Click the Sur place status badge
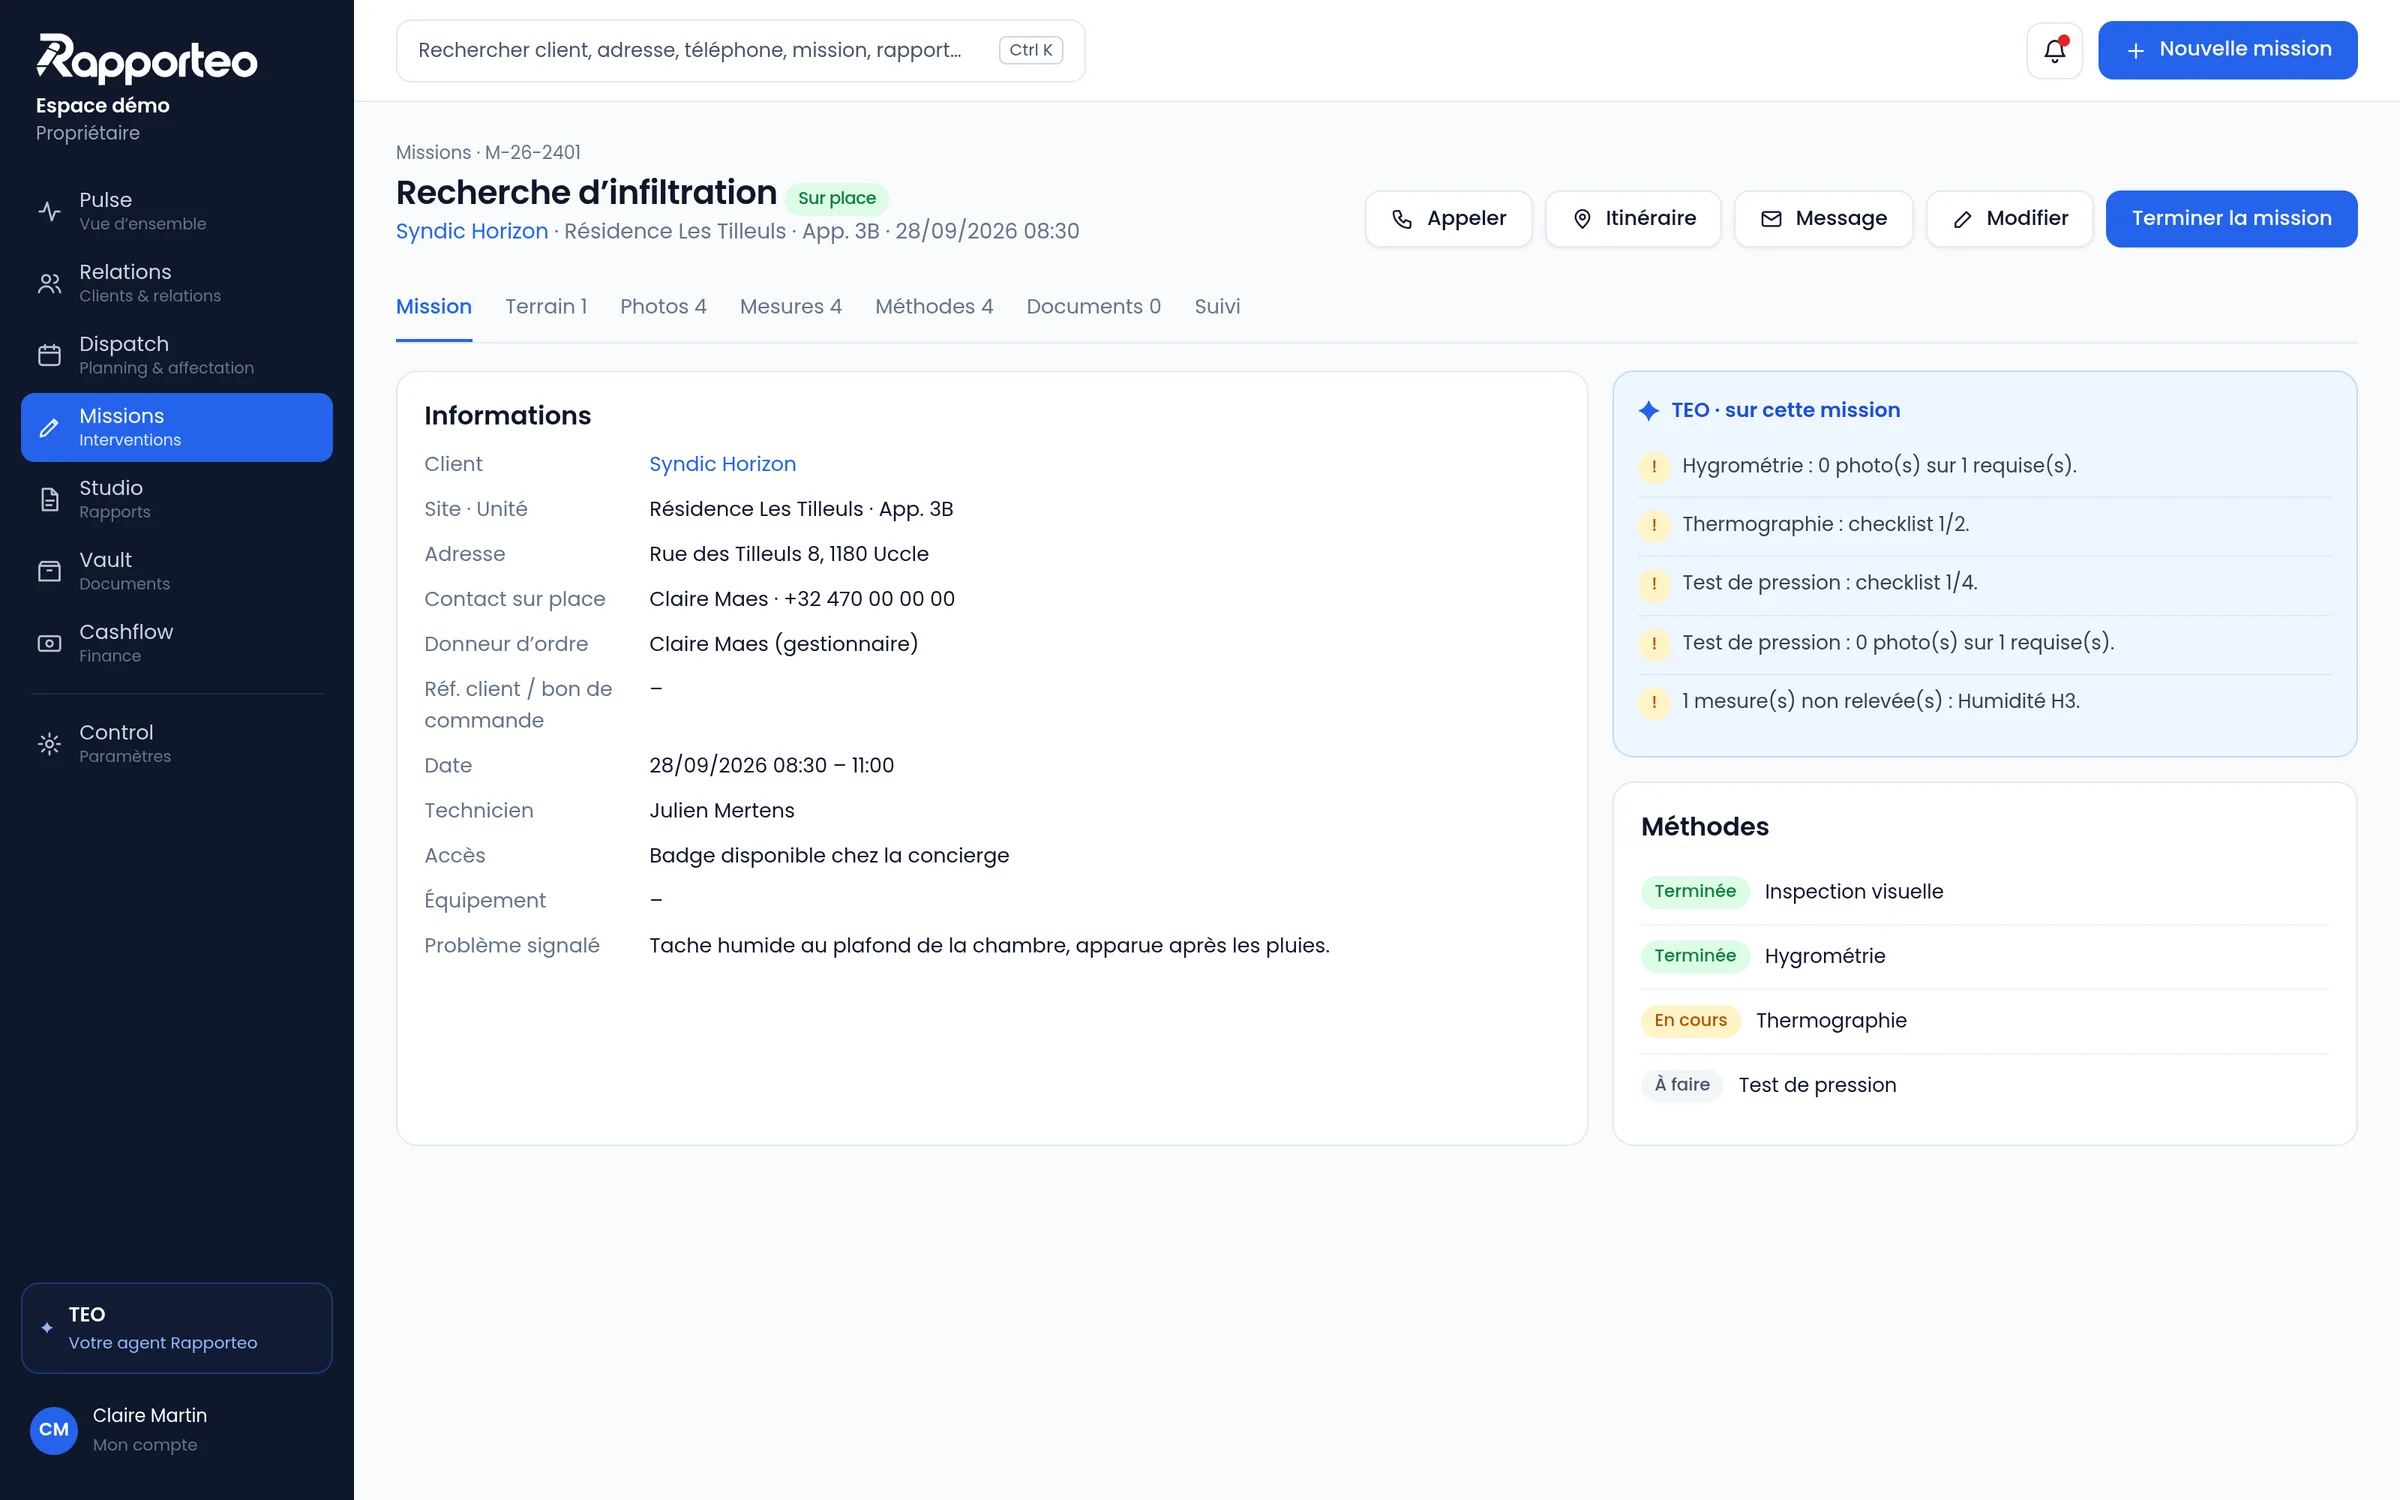The width and height of the screenshot is (2400, 1500). click(x=837, y=198)
